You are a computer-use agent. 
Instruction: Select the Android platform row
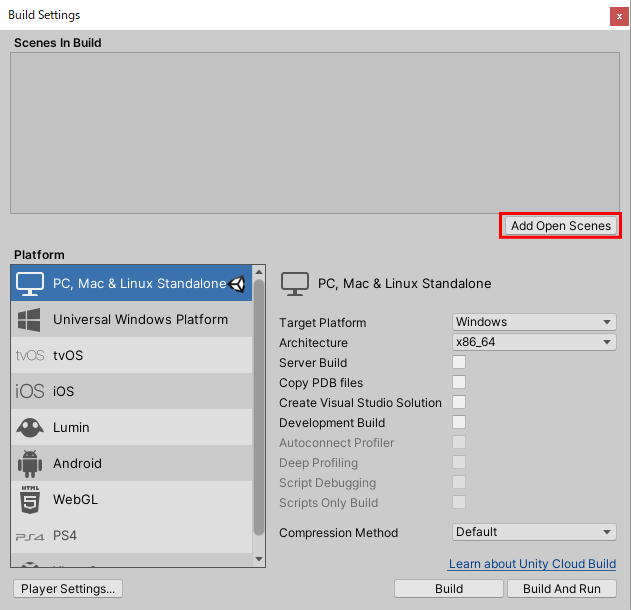[132, 463]
